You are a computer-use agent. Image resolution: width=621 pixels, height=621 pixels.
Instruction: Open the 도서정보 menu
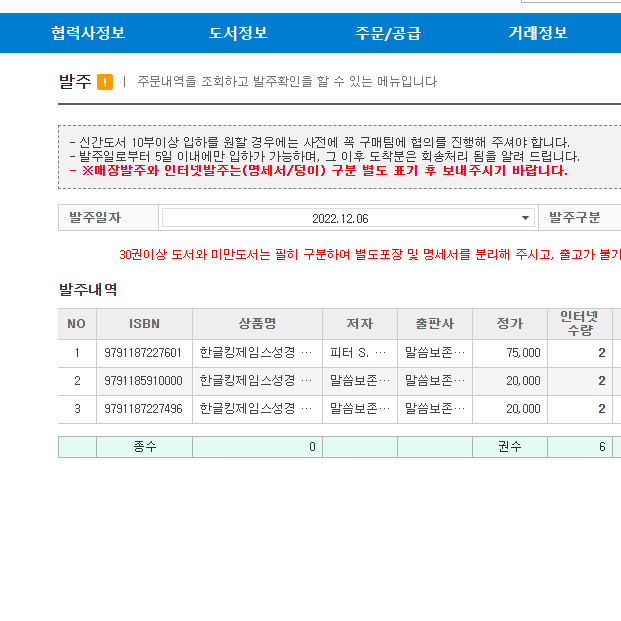pos(238,33)
